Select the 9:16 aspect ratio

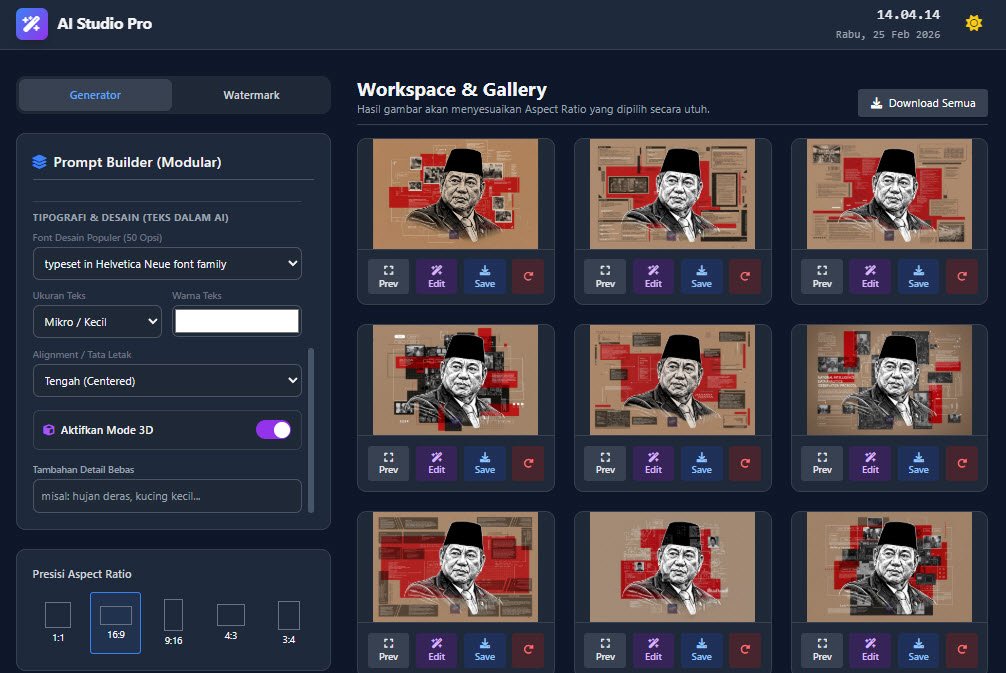coord(173,622)
